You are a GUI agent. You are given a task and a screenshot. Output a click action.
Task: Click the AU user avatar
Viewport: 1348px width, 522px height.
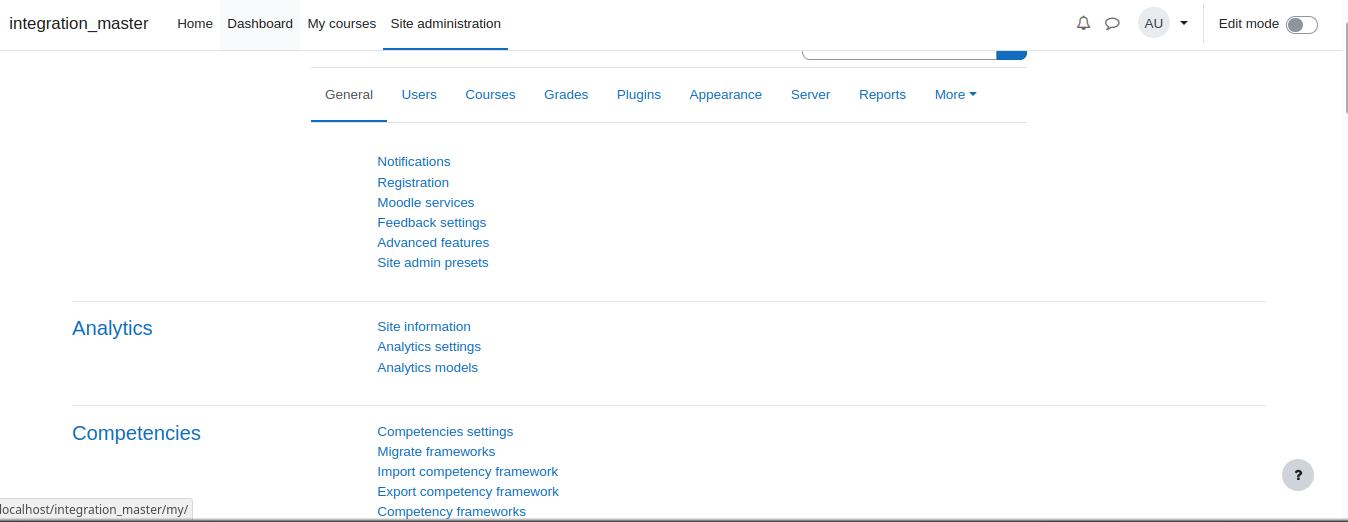pyautogui.click(x=1154, y=23)
